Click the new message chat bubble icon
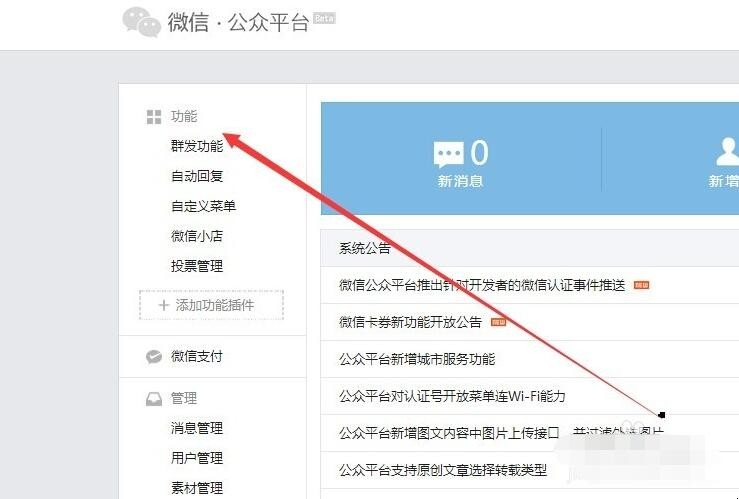This screenshot has height=499, width=739. (x=448, y=154)
